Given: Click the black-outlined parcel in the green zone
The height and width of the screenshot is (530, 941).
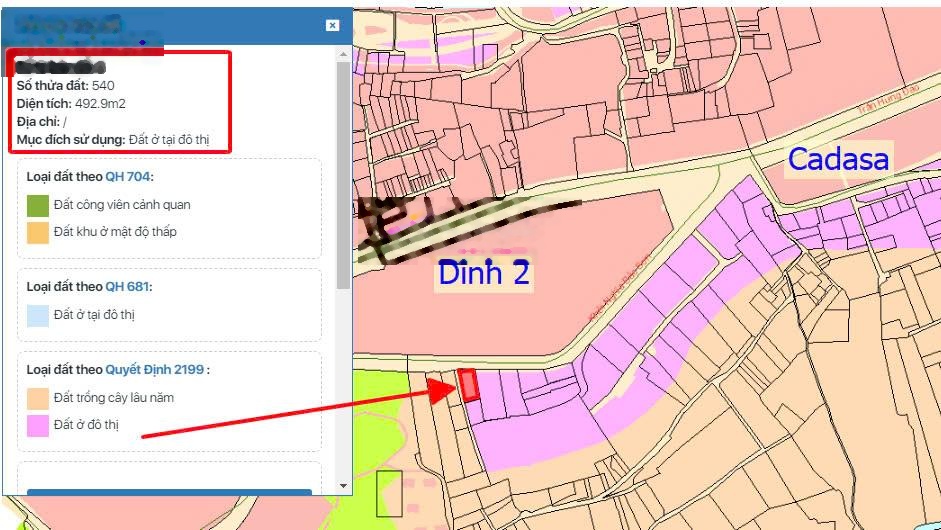Looking at the screenshot, I should [x=389, y=493].
